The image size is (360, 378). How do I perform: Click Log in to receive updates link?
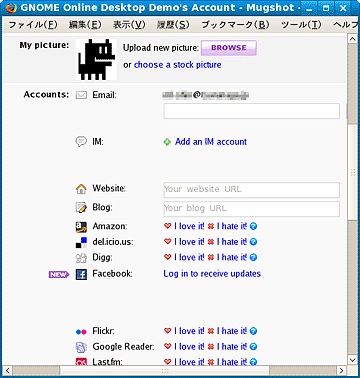click(212, 274)
